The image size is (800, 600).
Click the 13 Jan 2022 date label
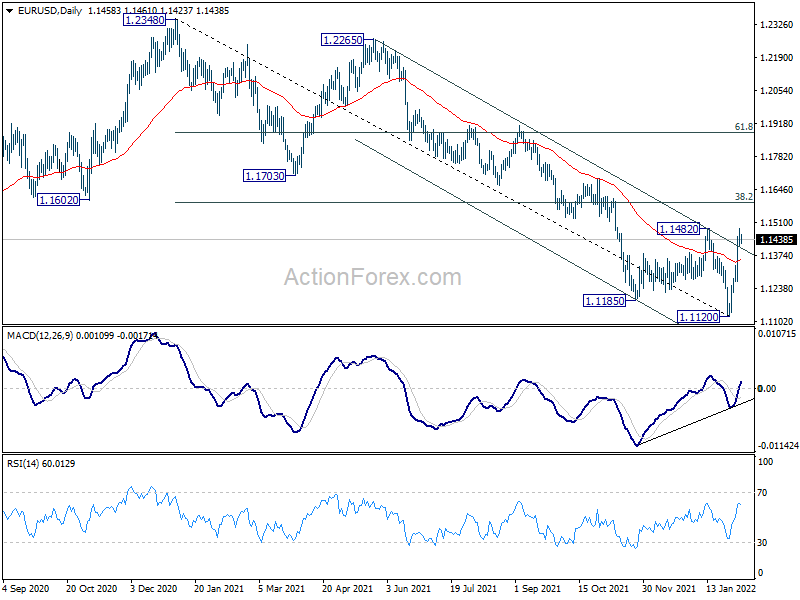point(731,589)
